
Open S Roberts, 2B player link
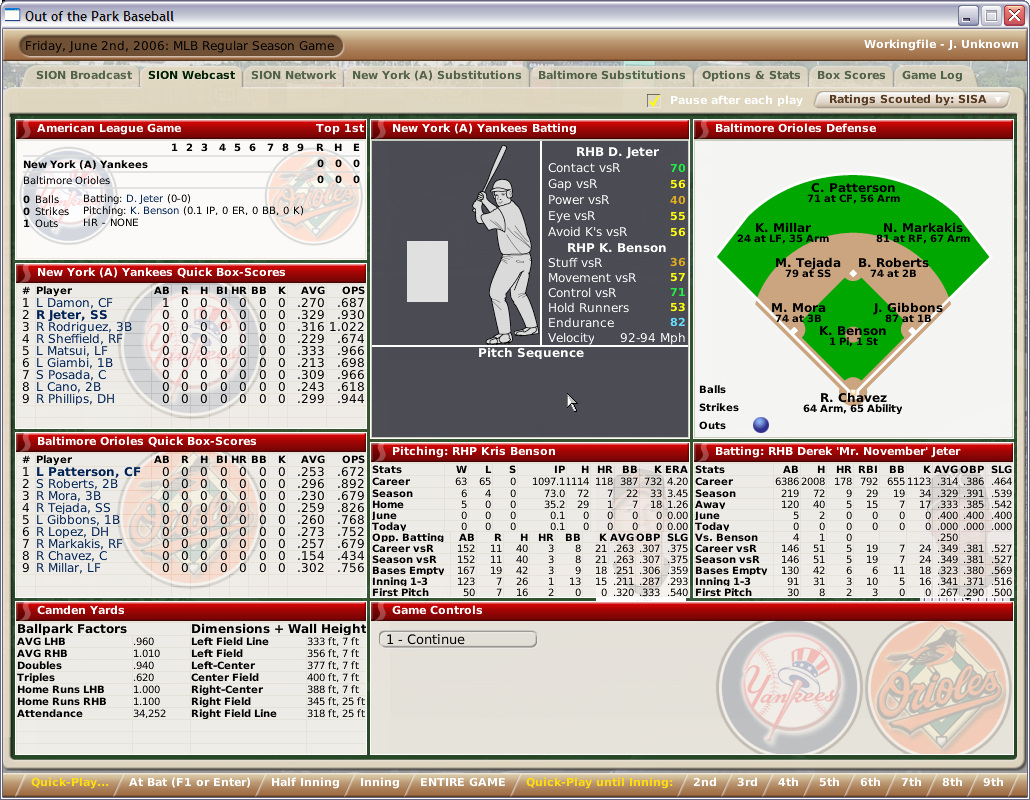point(77,484)
